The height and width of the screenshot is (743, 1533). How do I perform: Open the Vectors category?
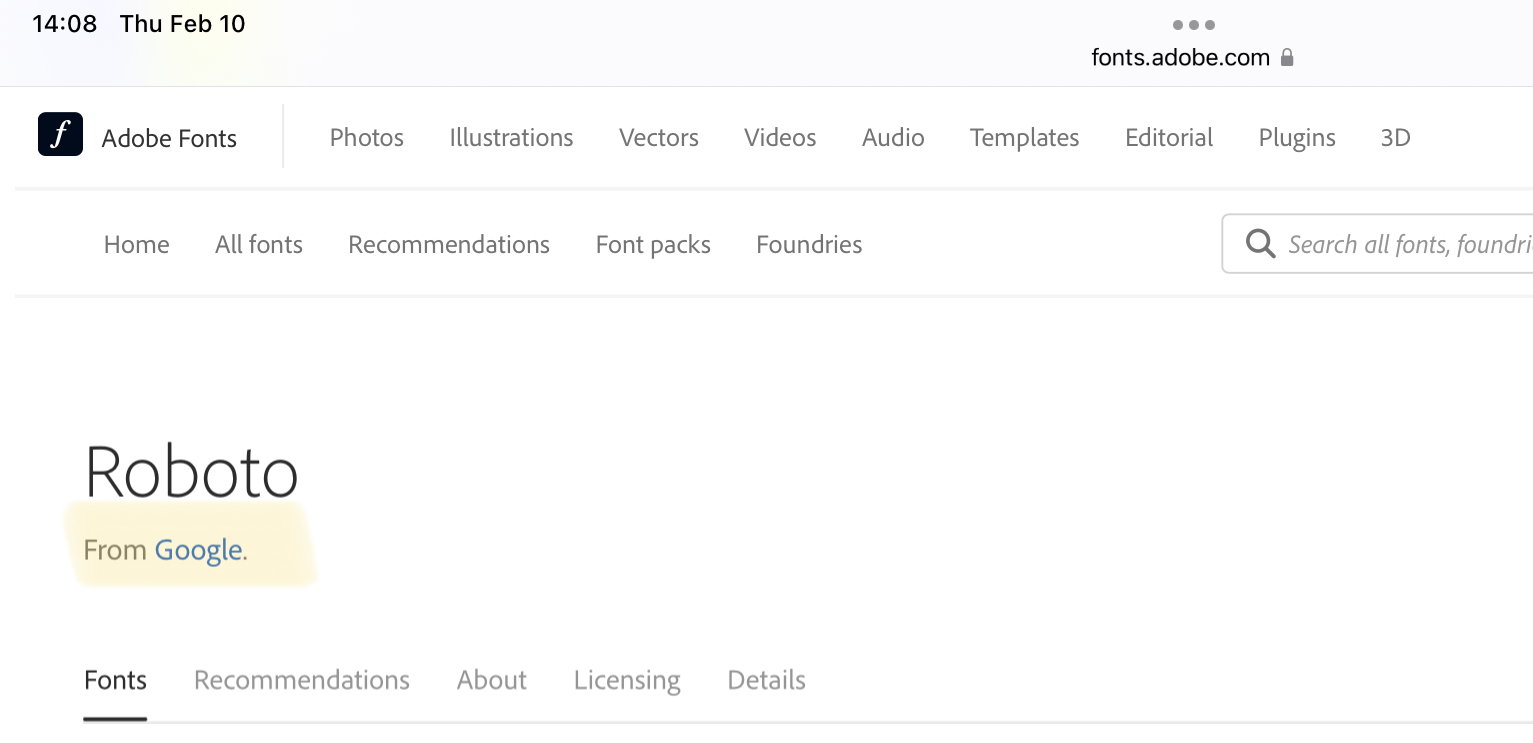tap(658, 138)
